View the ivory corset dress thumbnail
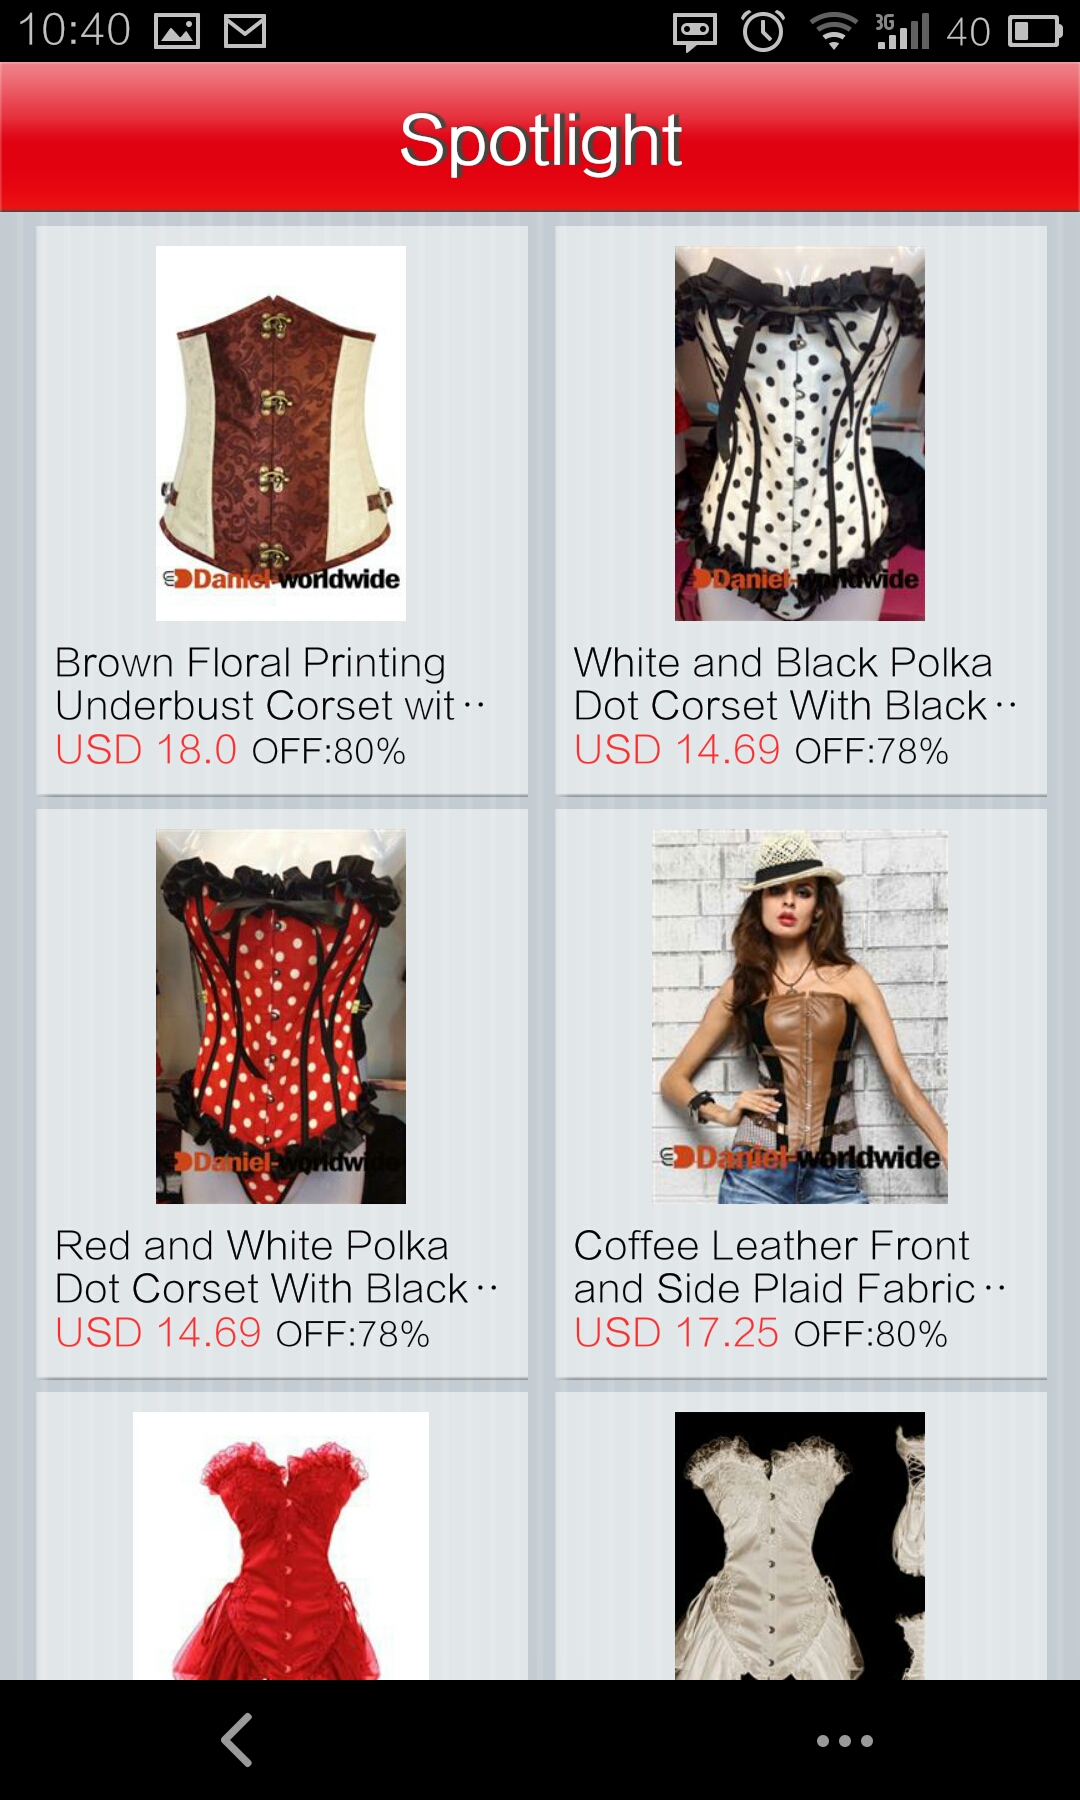Screen dimensions: 1080x1800 coord(800,1545)
